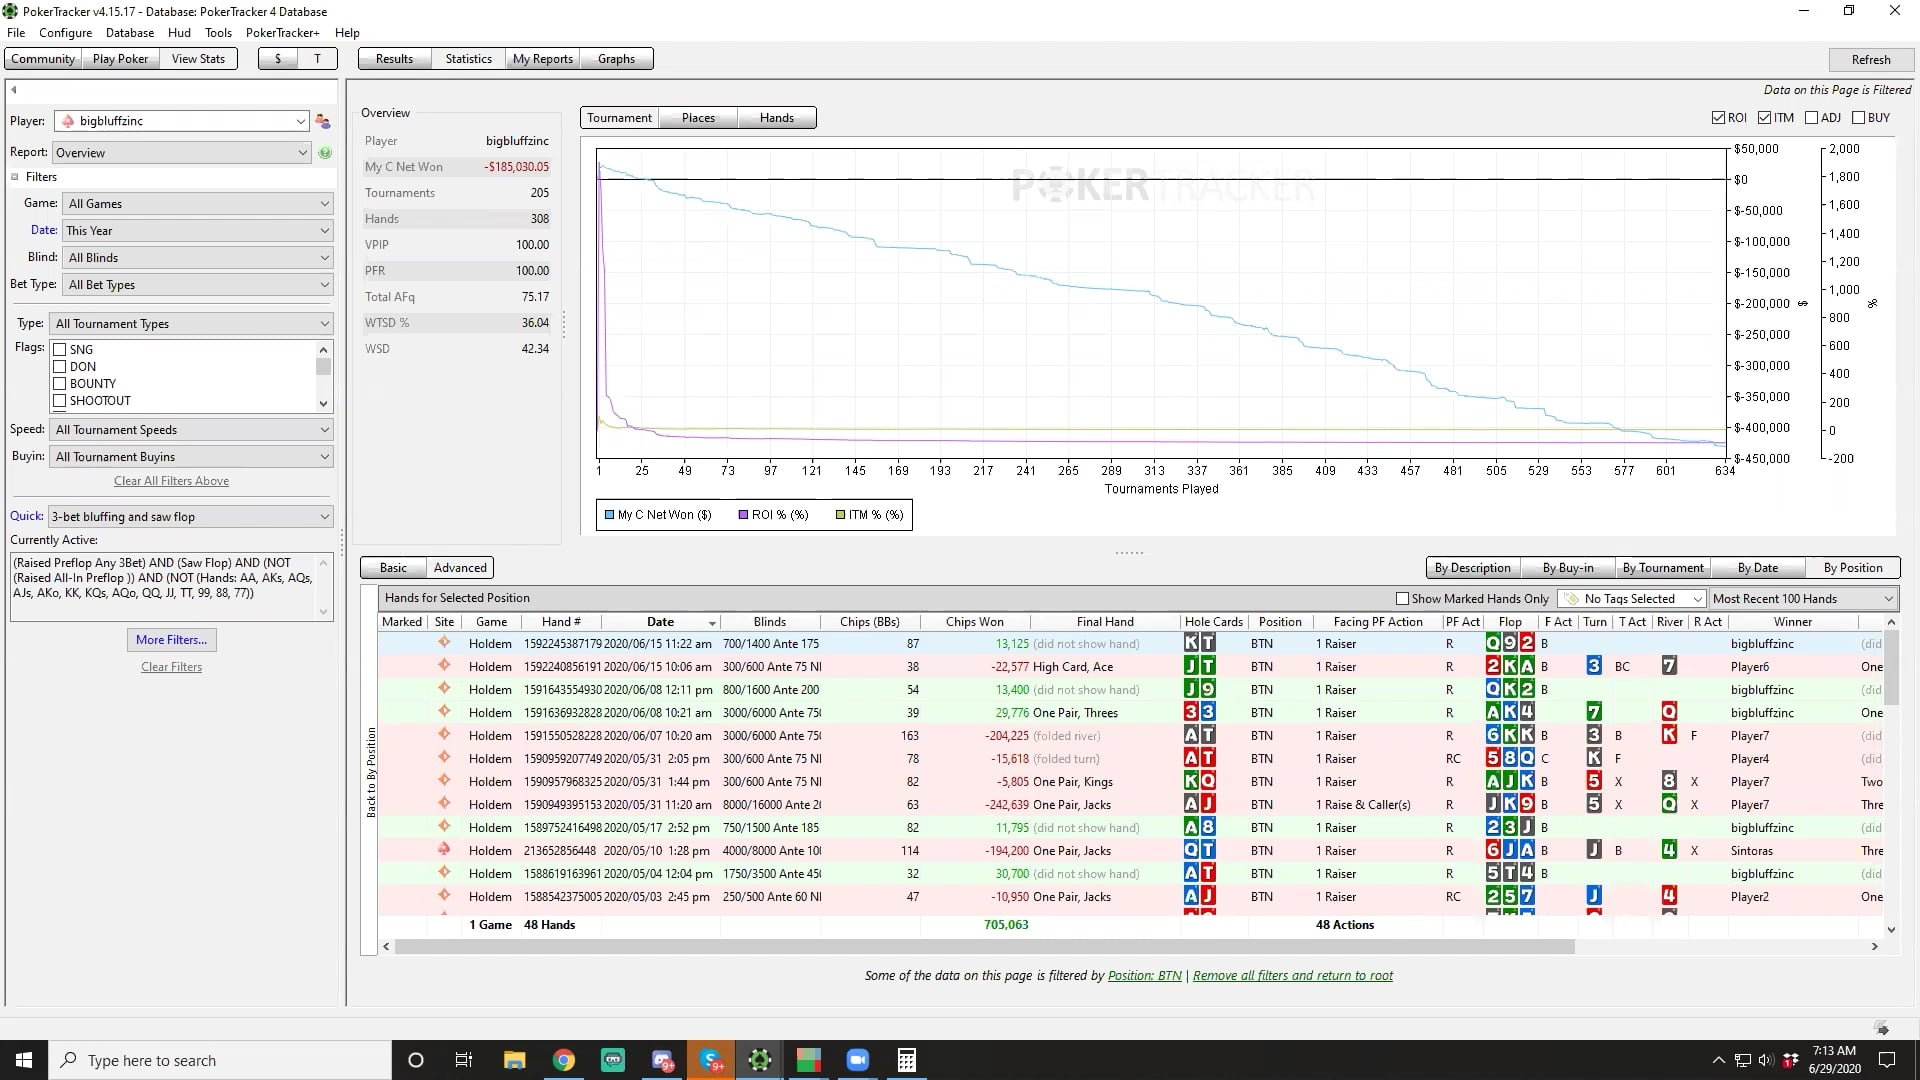This screenshot has height=1080, width=1920.
Task: Click the K hole card in the first row
Action: [1191, 644]
